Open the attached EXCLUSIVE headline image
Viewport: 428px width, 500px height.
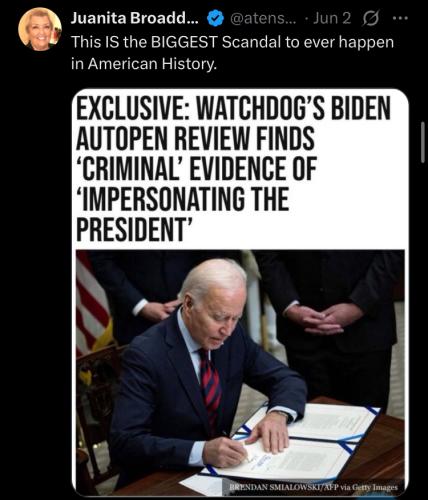240,293
